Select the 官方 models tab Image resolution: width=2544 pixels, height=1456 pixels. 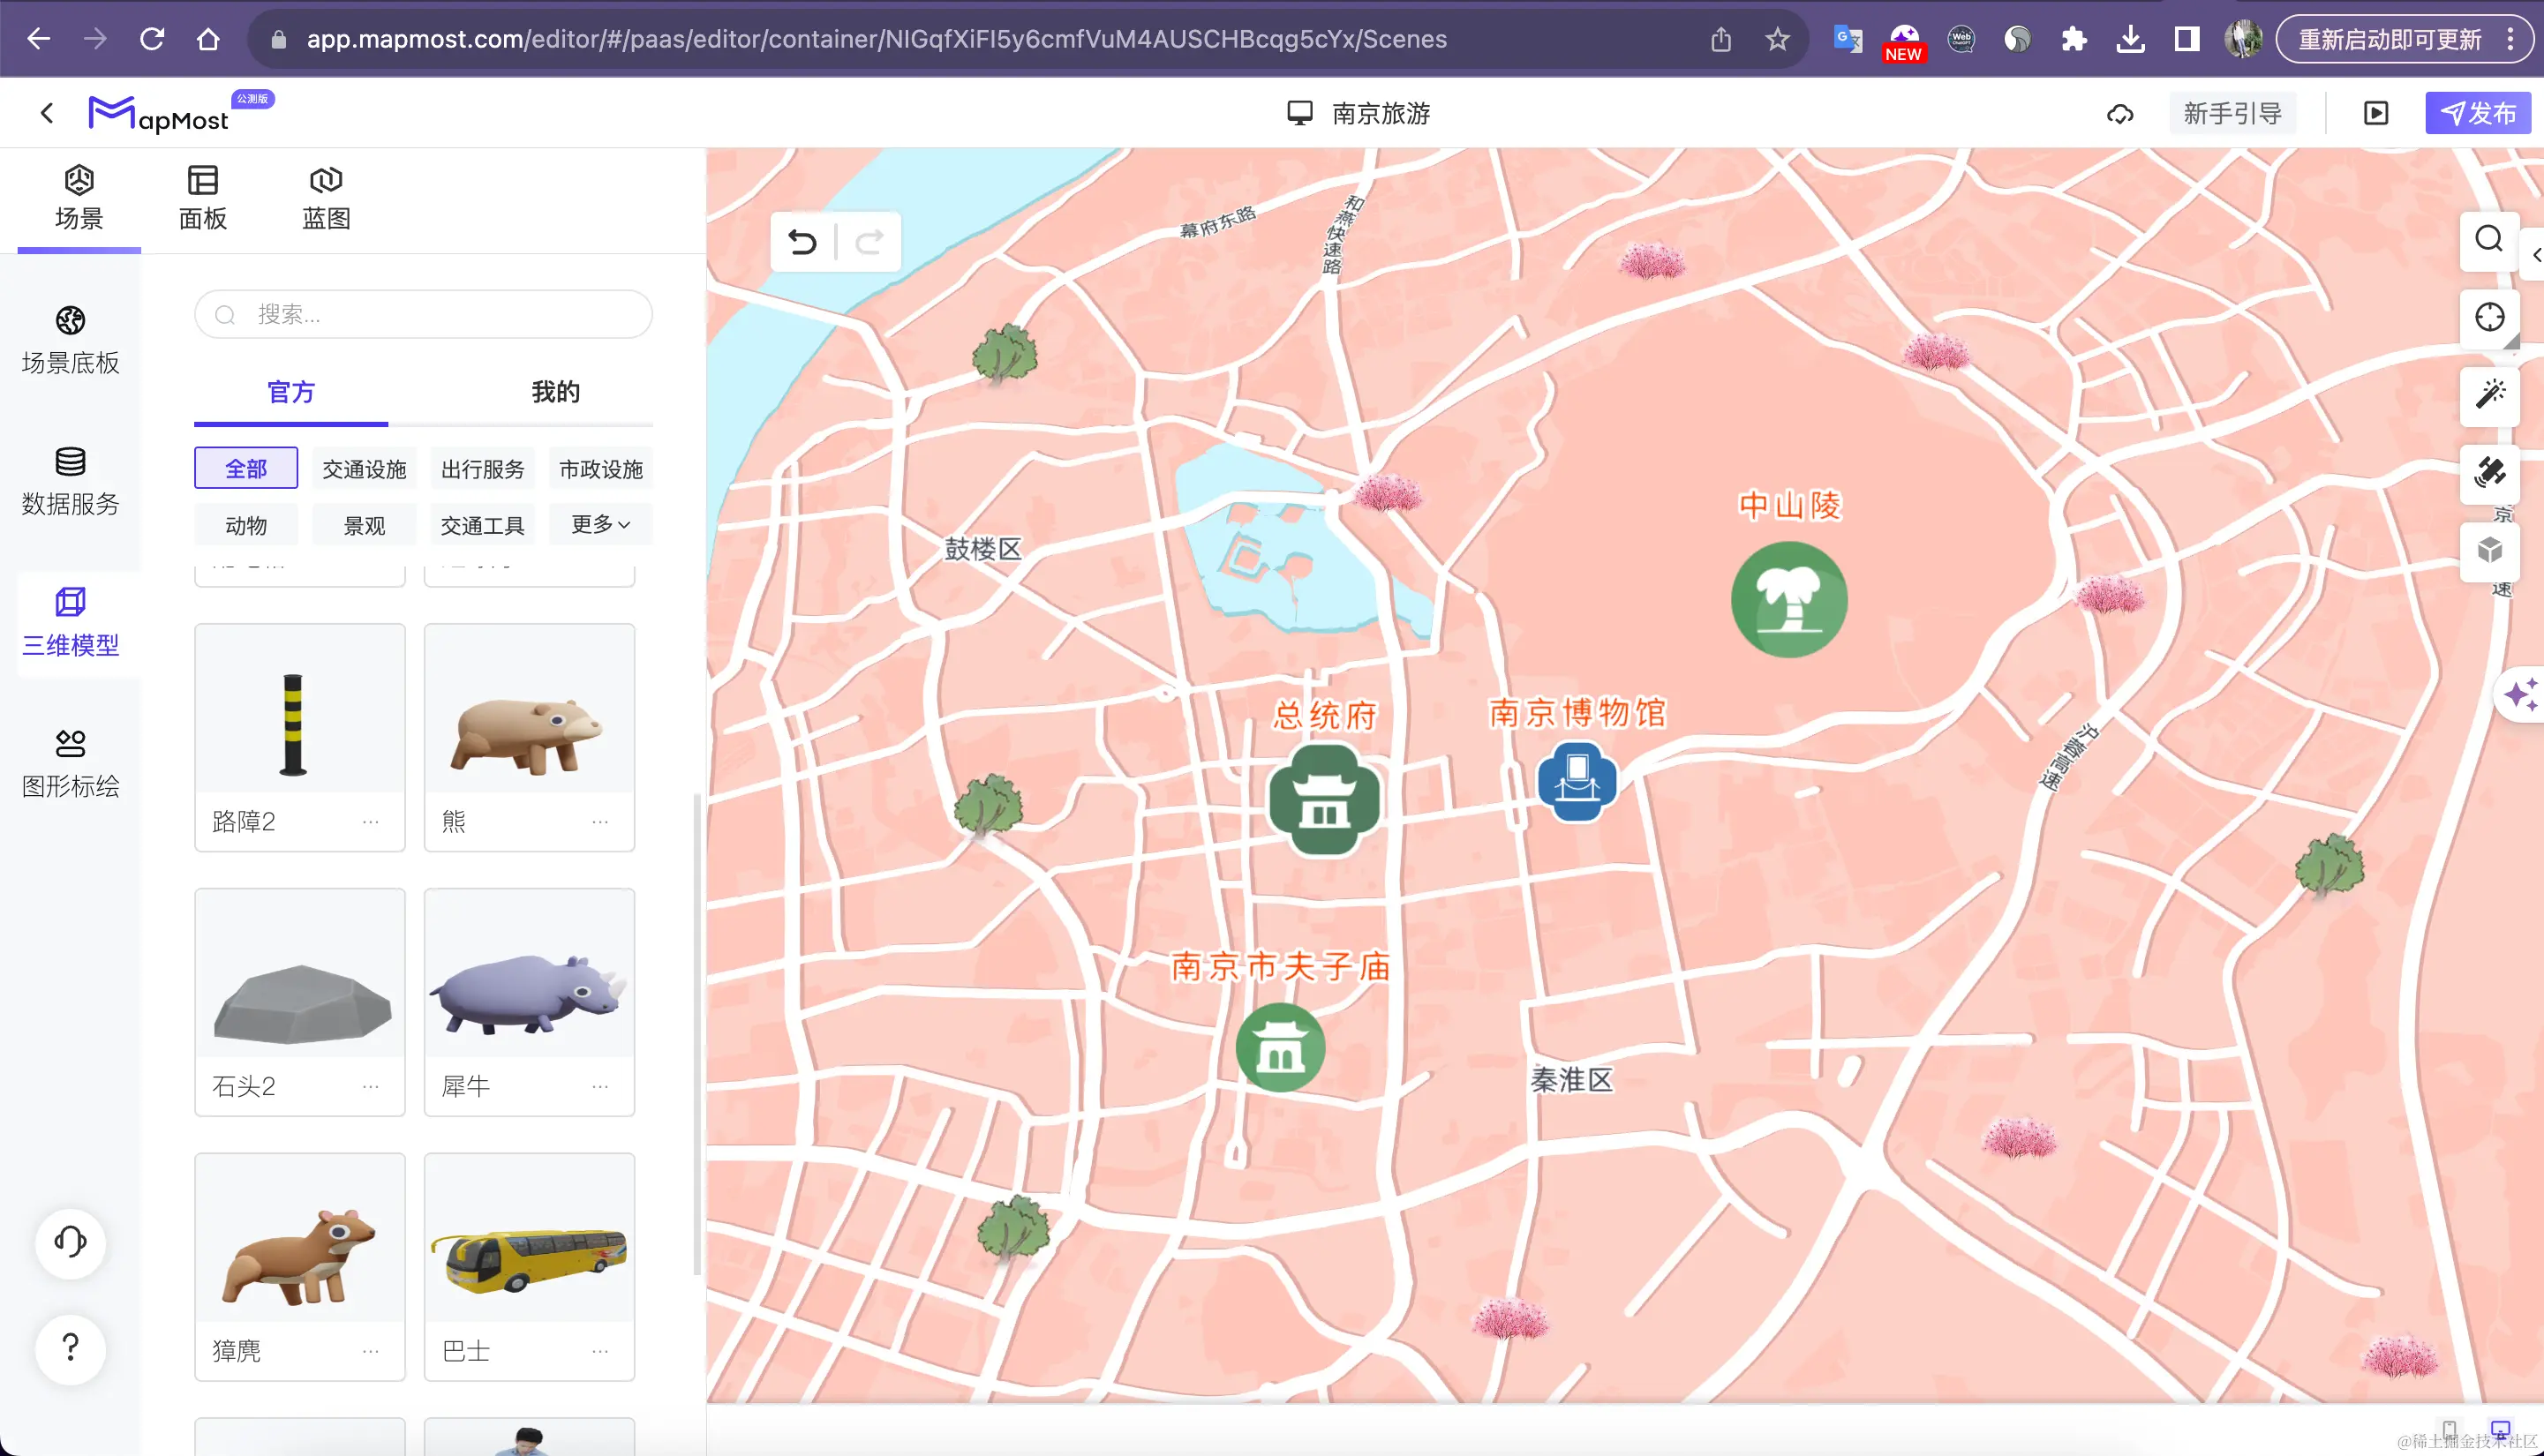pyautogui.click(x=291, y=392)
